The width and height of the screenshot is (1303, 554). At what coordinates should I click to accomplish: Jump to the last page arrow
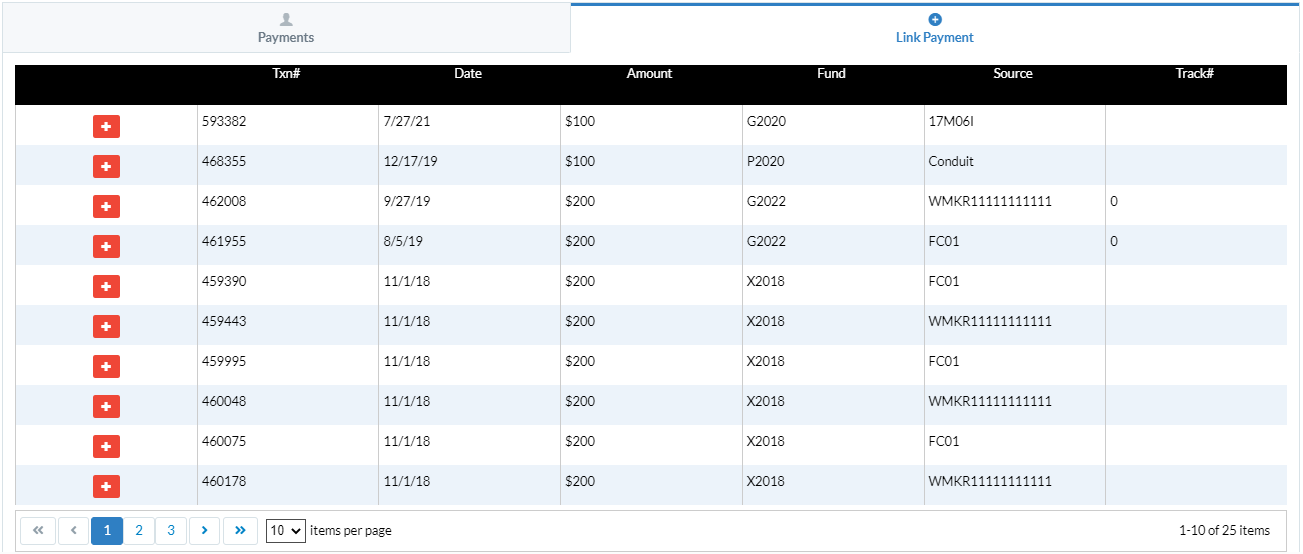(240, 531)
